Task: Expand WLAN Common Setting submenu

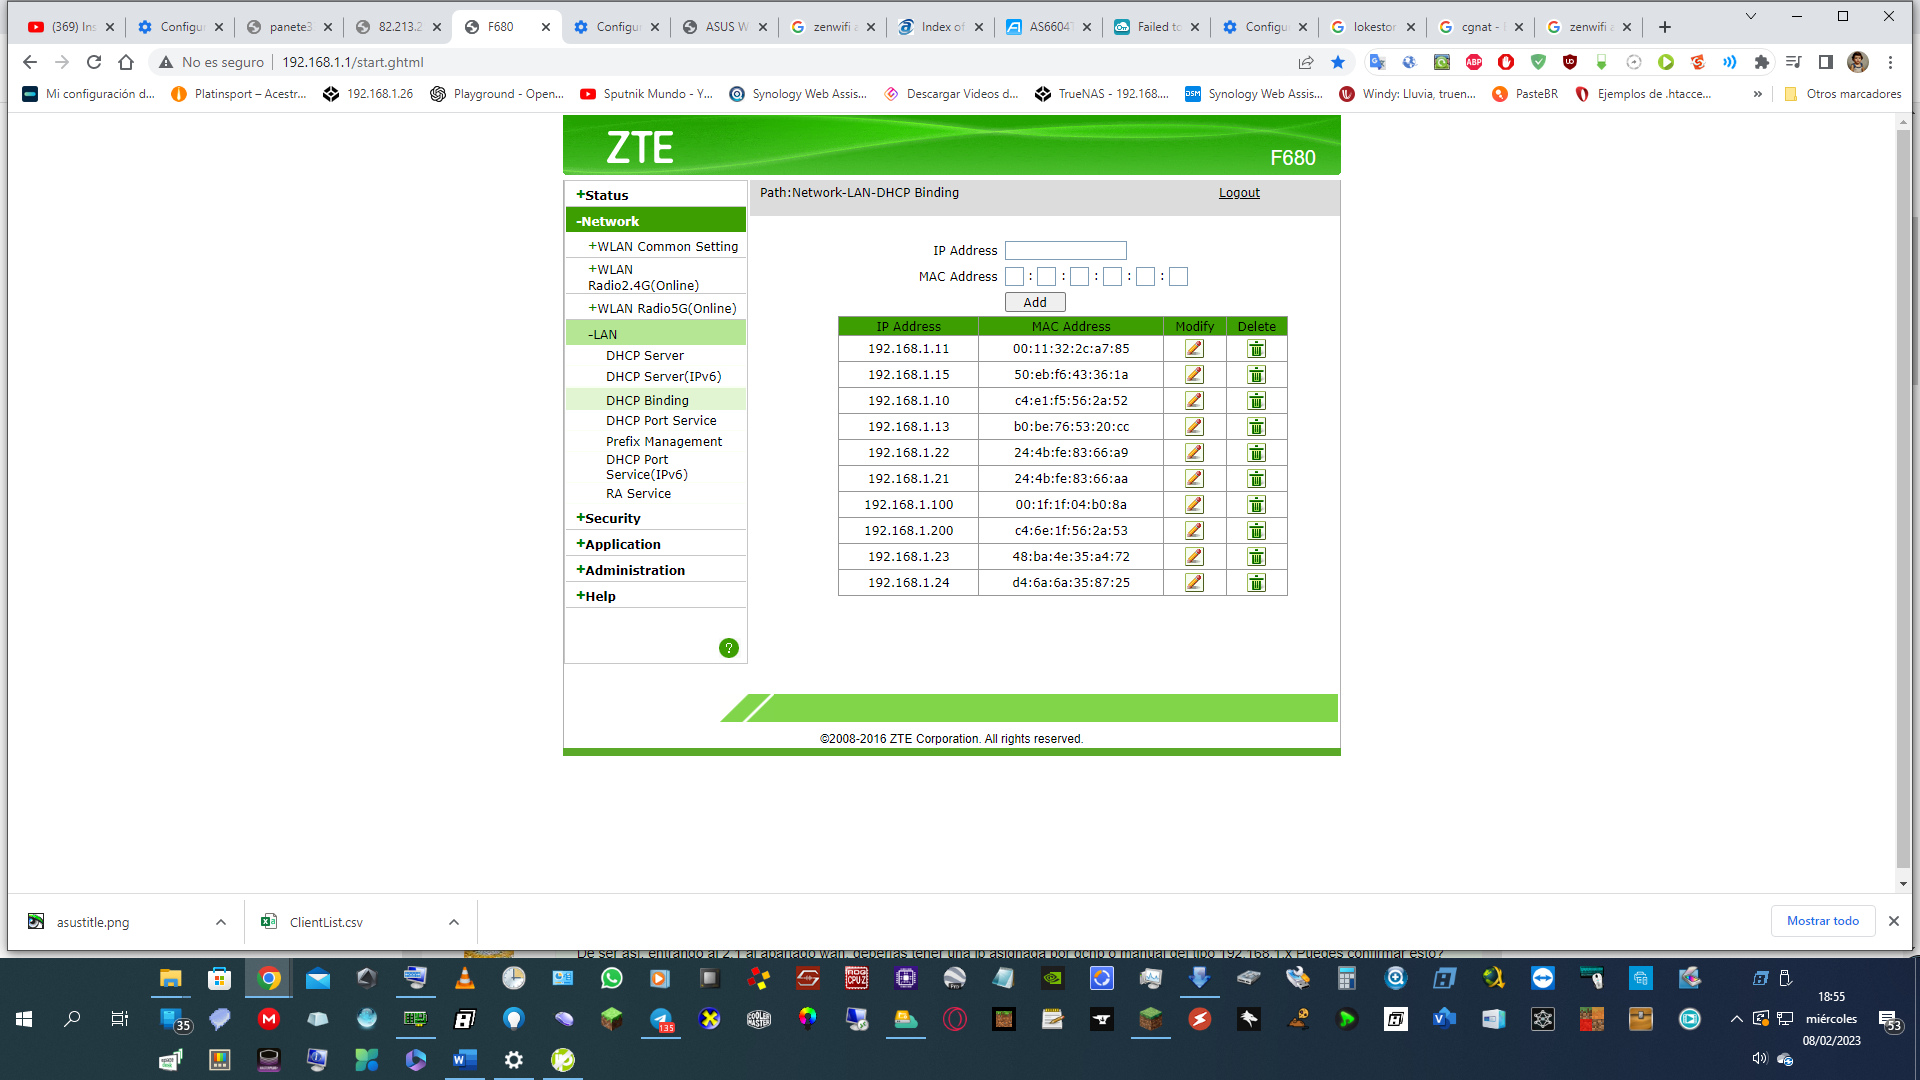Action: coord(666,246)
